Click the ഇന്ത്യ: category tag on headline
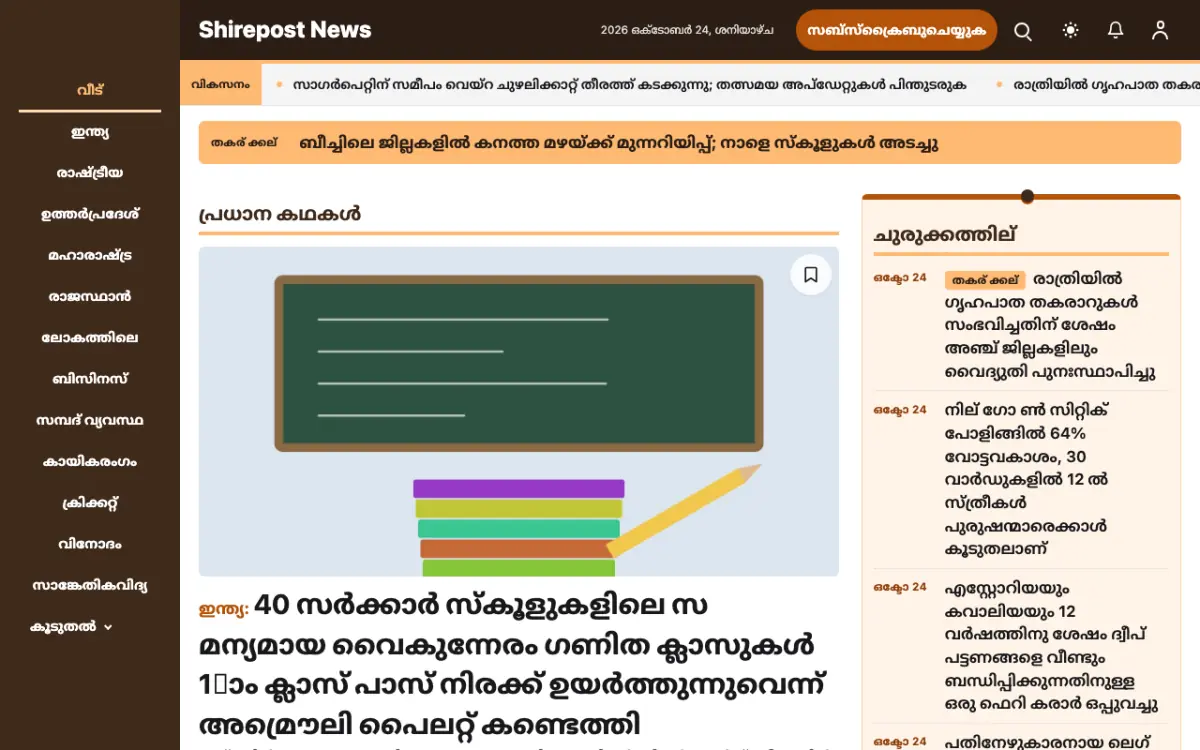Viewport: 1200px width, 750px height. click(223, 609)
